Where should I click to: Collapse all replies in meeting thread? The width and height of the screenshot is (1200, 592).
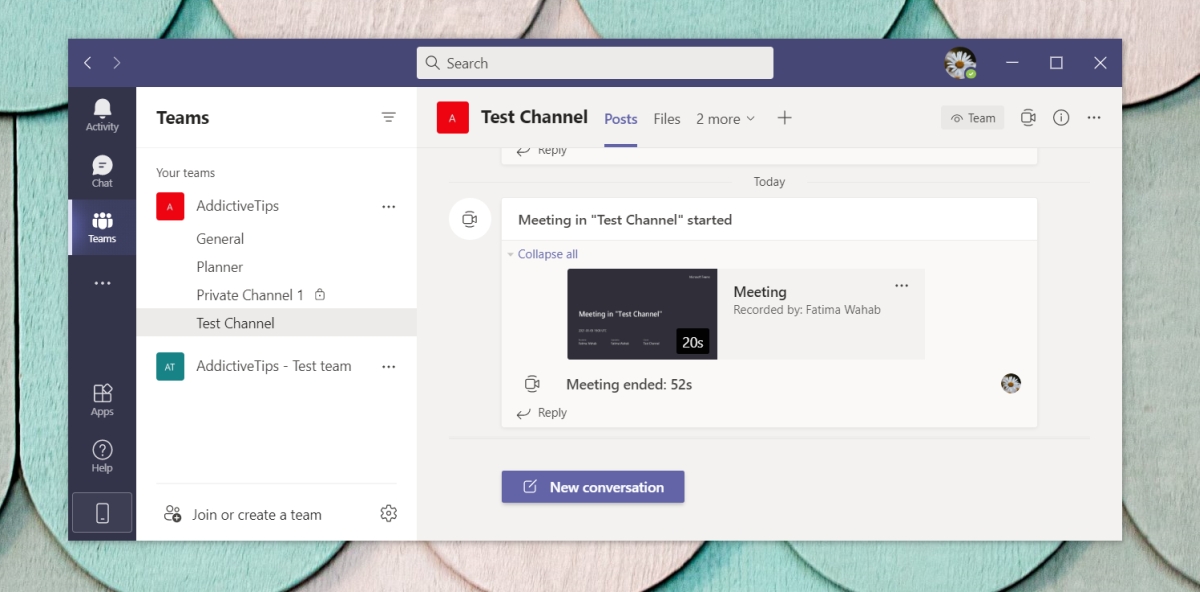coord(547,254)
